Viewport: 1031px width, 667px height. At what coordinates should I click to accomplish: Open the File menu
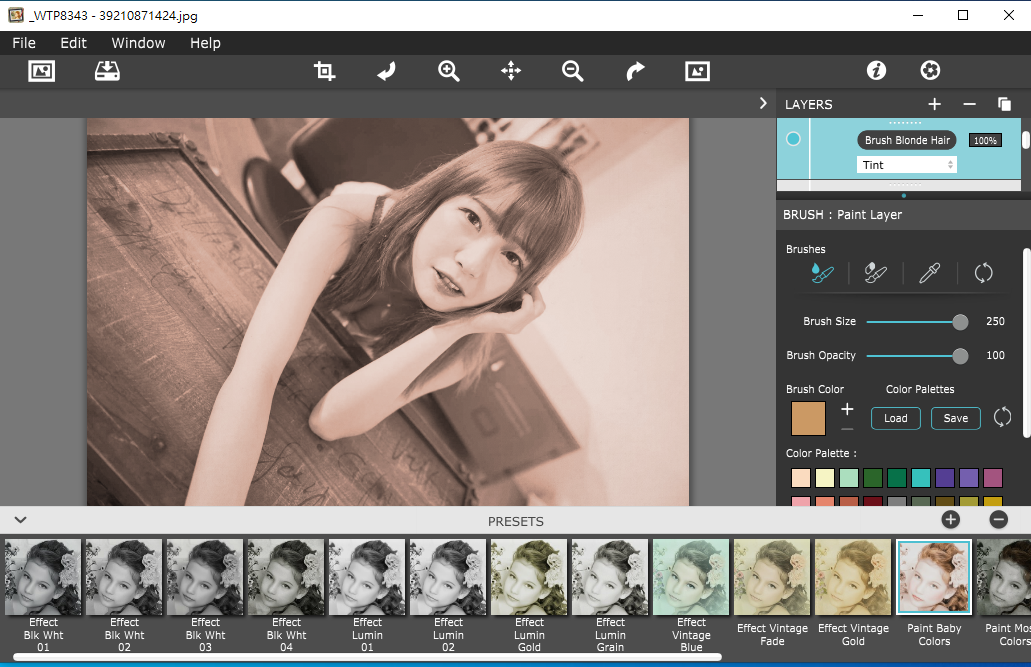(x=24, y=43)
